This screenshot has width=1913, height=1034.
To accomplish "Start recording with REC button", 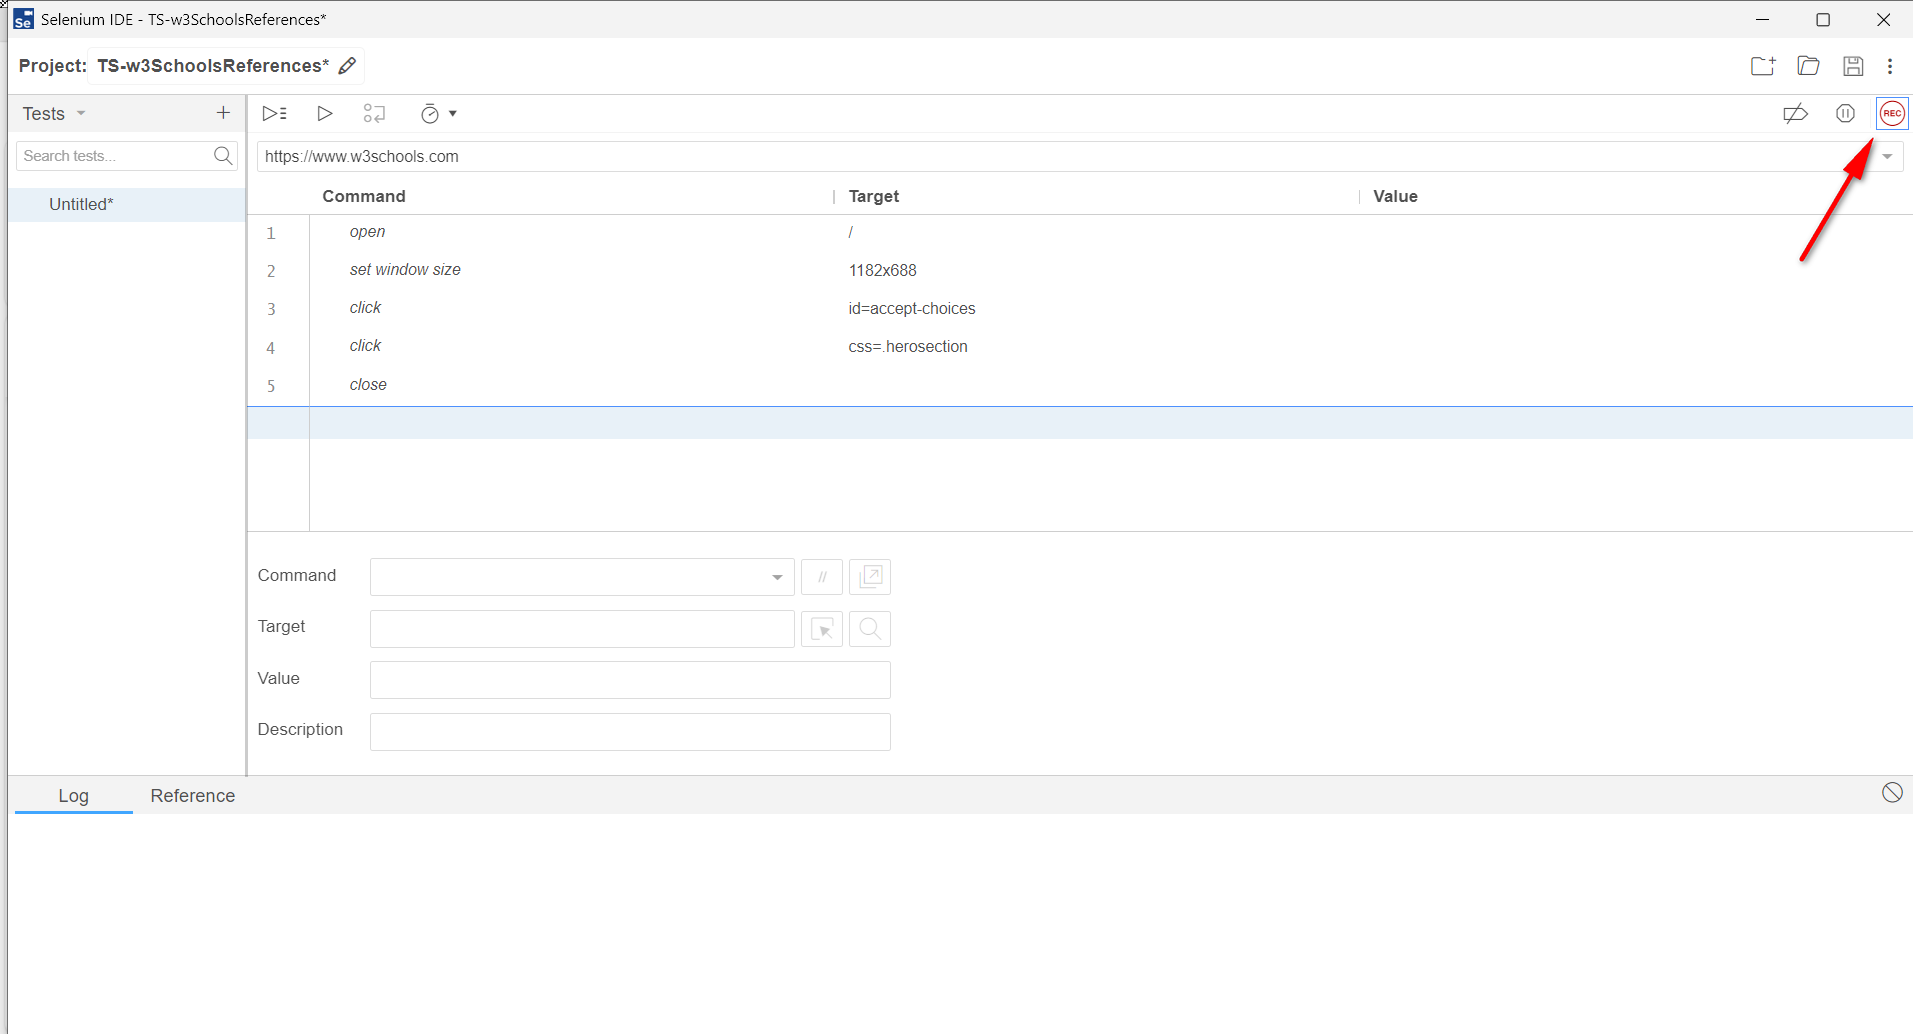I will (x=1891, y=114).
